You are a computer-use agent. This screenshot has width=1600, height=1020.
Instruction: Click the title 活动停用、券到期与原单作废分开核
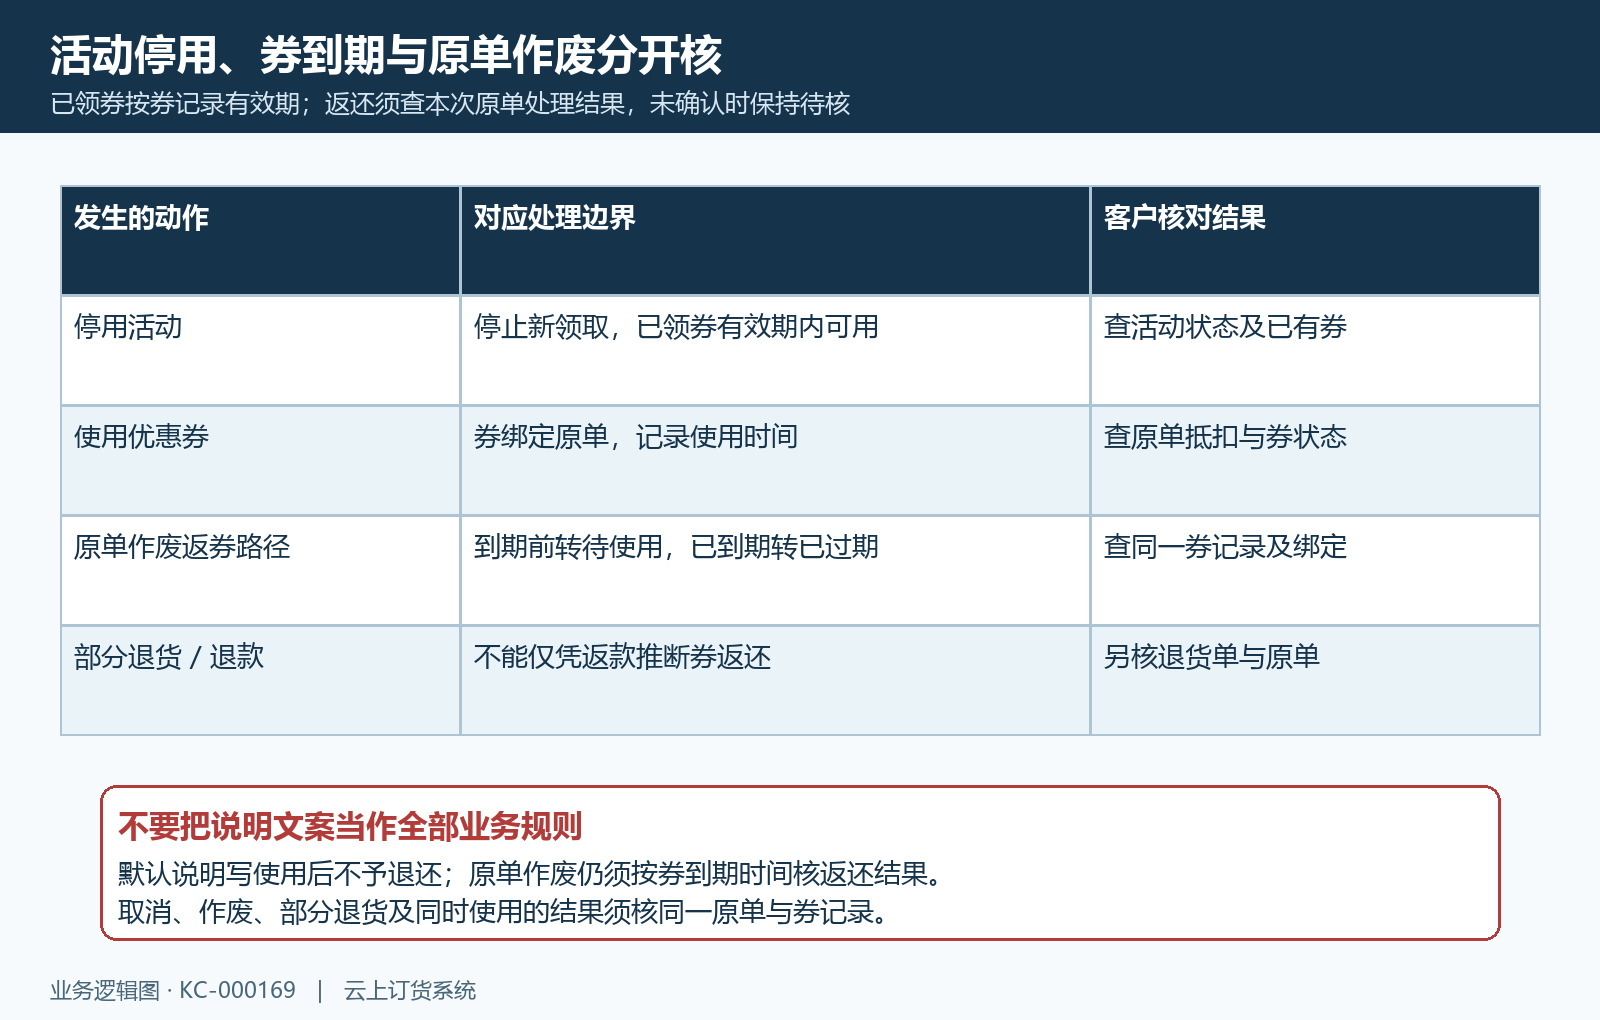pyautogui.click(x=386, y=55)
